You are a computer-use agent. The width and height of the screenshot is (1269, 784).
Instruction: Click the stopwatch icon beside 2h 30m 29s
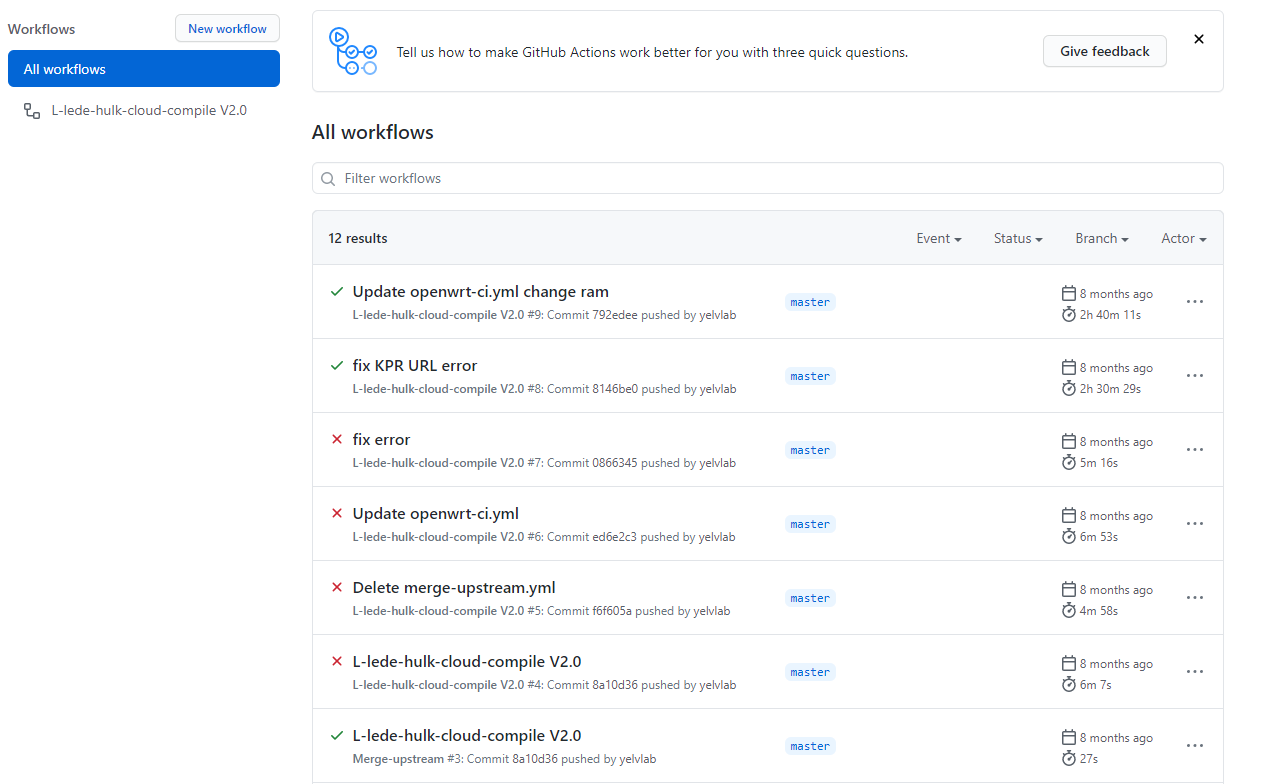[1069, 389]
